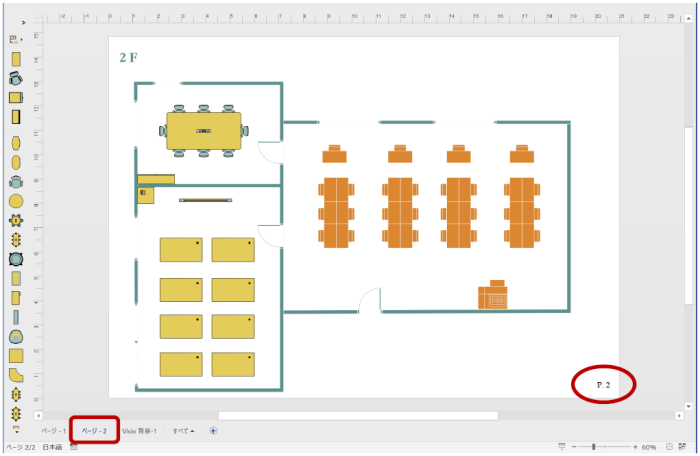The width and height of the screenshot is (700, 456).
Task: Select the corner desk stencil shape
Action: pyautogui.click(x=16, y=374)
